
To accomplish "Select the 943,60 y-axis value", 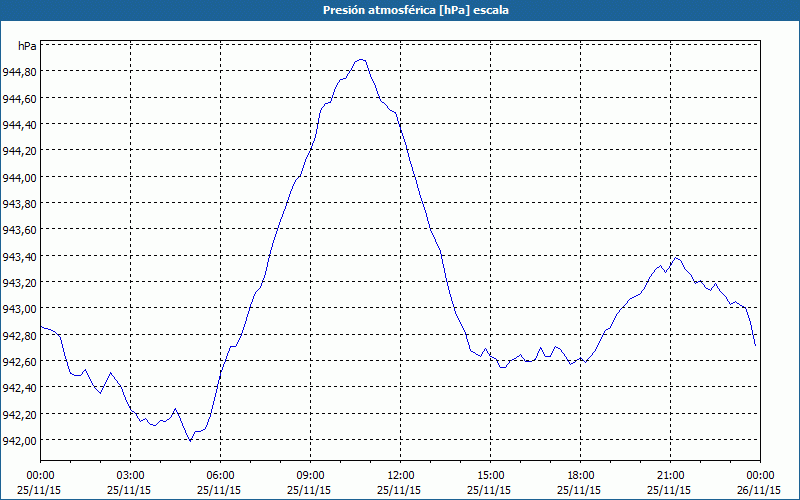I will pos(19,230).
